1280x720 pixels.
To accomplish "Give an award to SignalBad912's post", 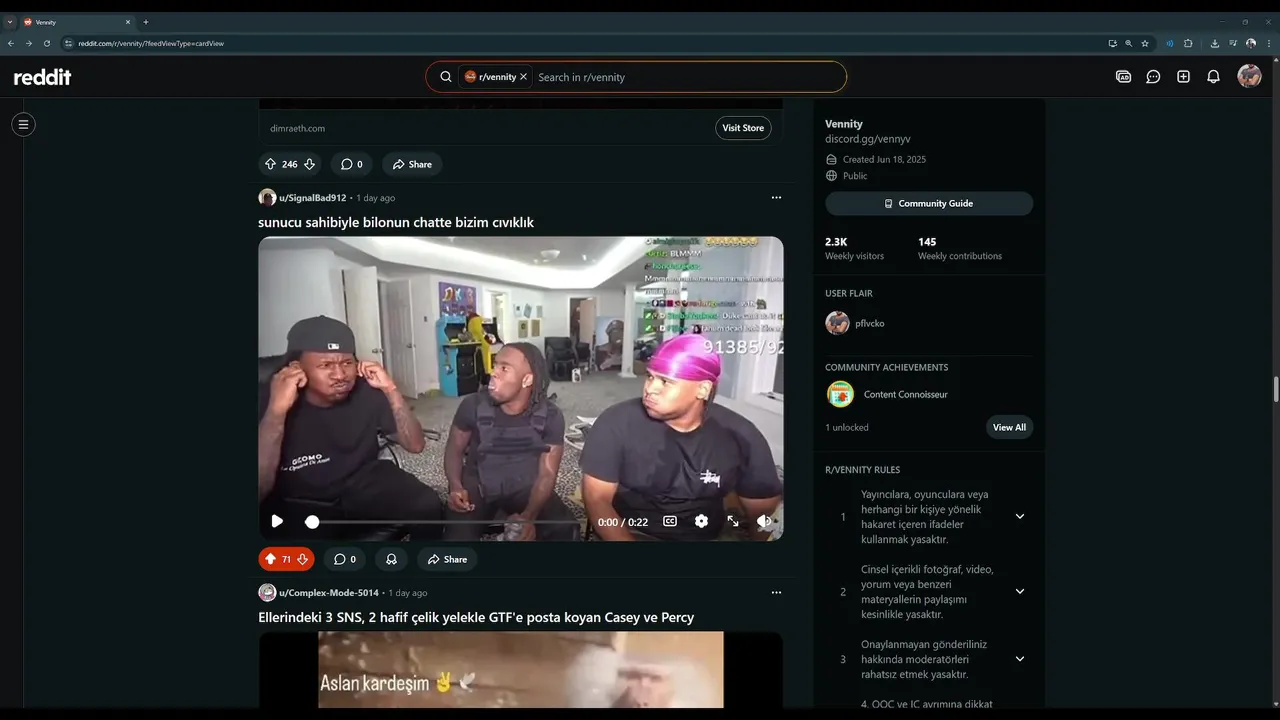I will tap(391, 559).
